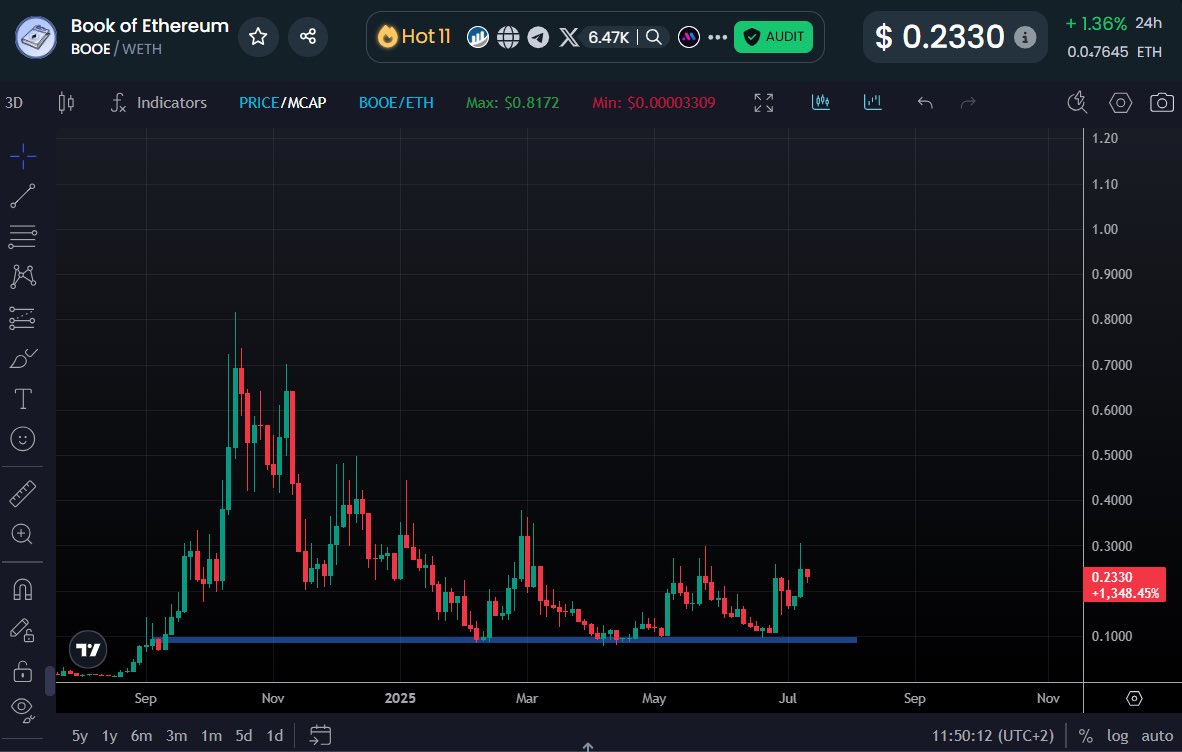Click the magnifier search icon in socials bar

click(x=654, y=36)
